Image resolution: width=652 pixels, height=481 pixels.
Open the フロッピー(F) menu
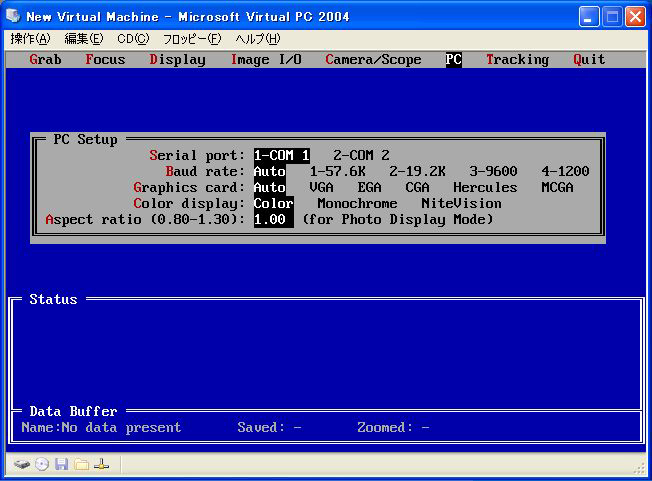(x=192, y=39)
